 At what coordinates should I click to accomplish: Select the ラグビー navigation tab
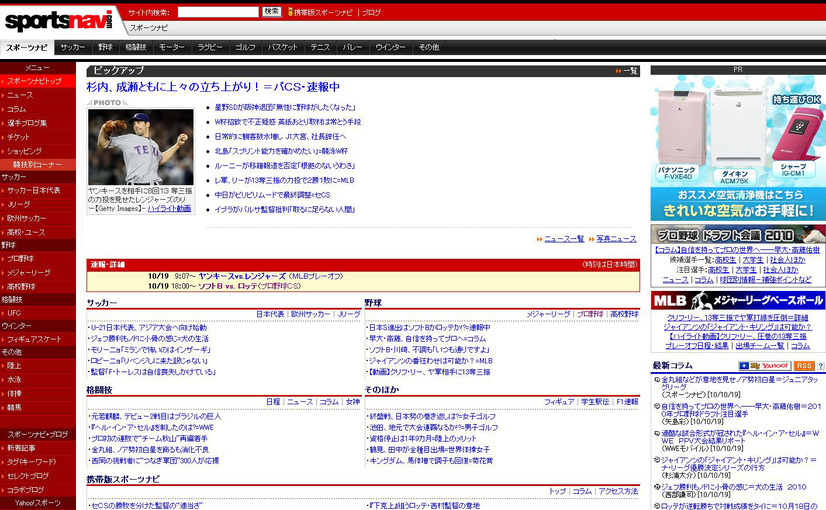(210, 47)
